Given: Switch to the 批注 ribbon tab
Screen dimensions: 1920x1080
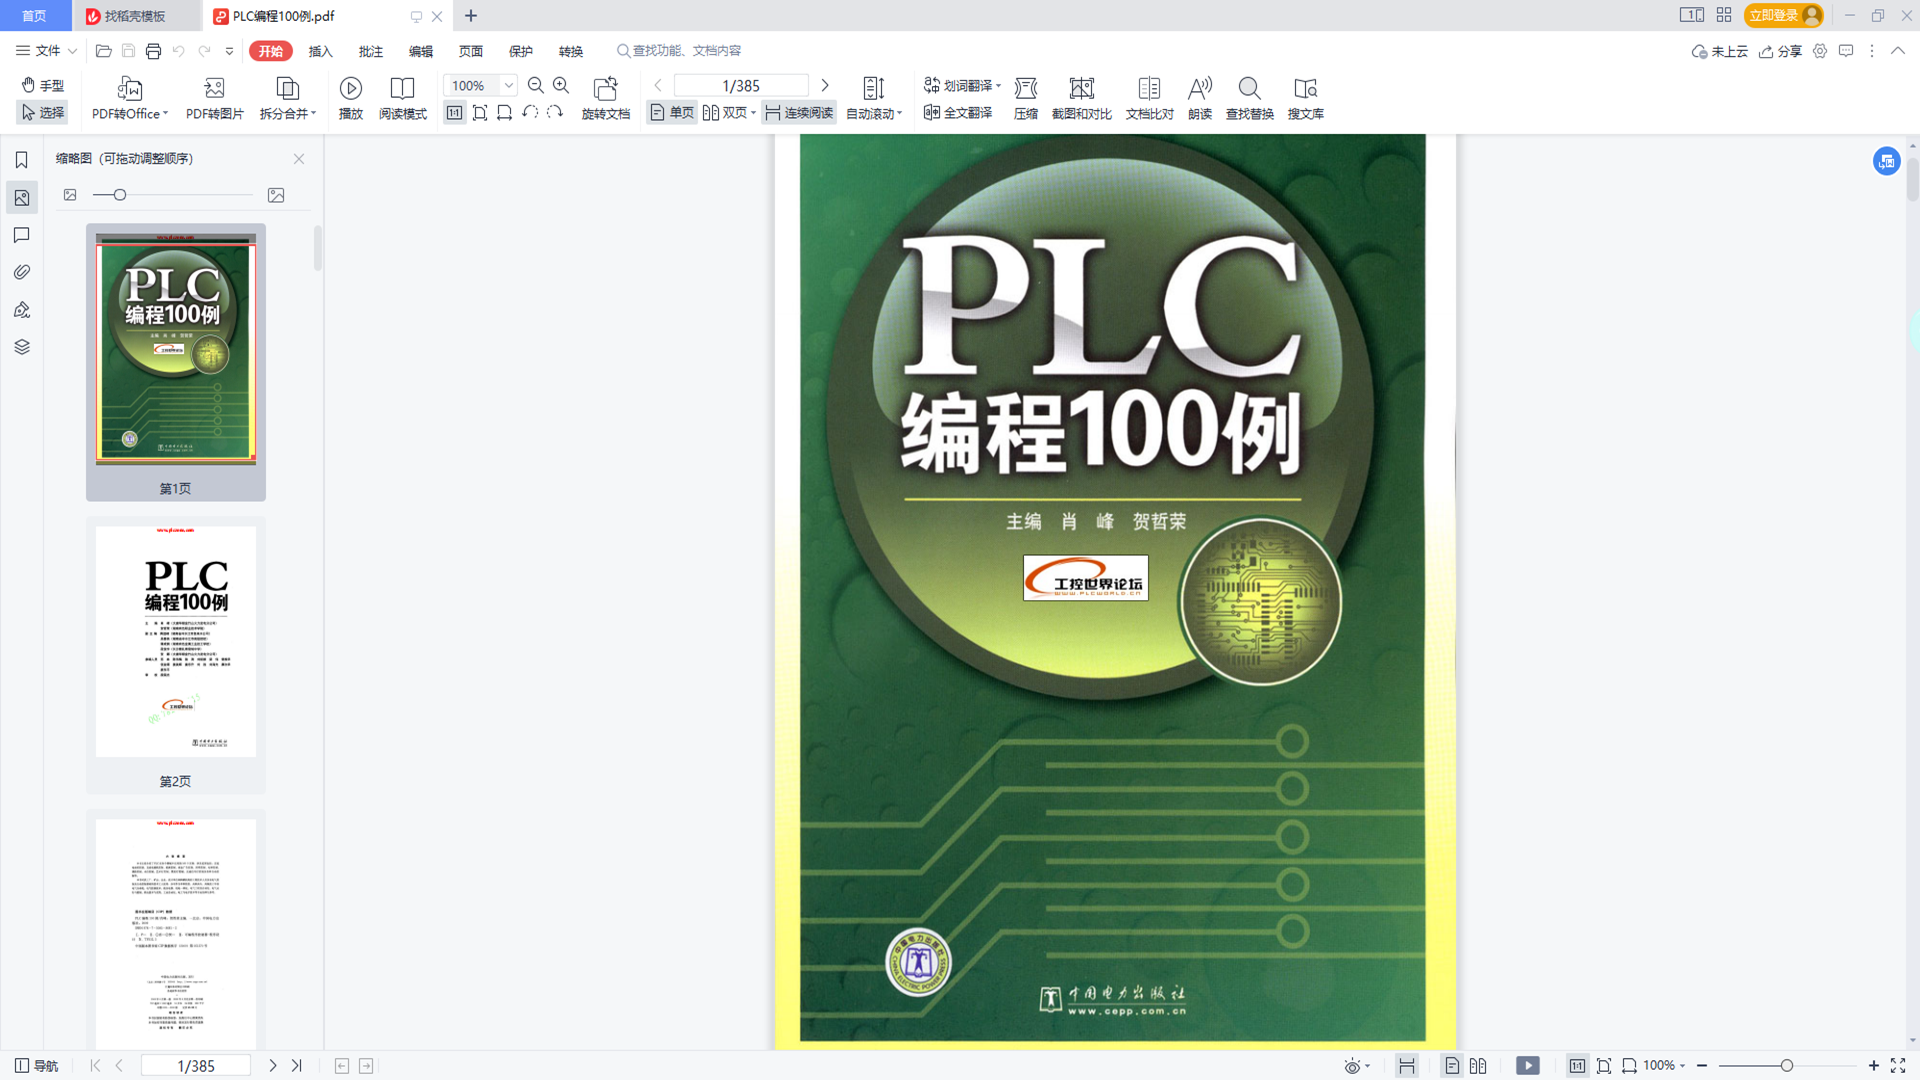Looking at the screenshot, I should (370, 51).
